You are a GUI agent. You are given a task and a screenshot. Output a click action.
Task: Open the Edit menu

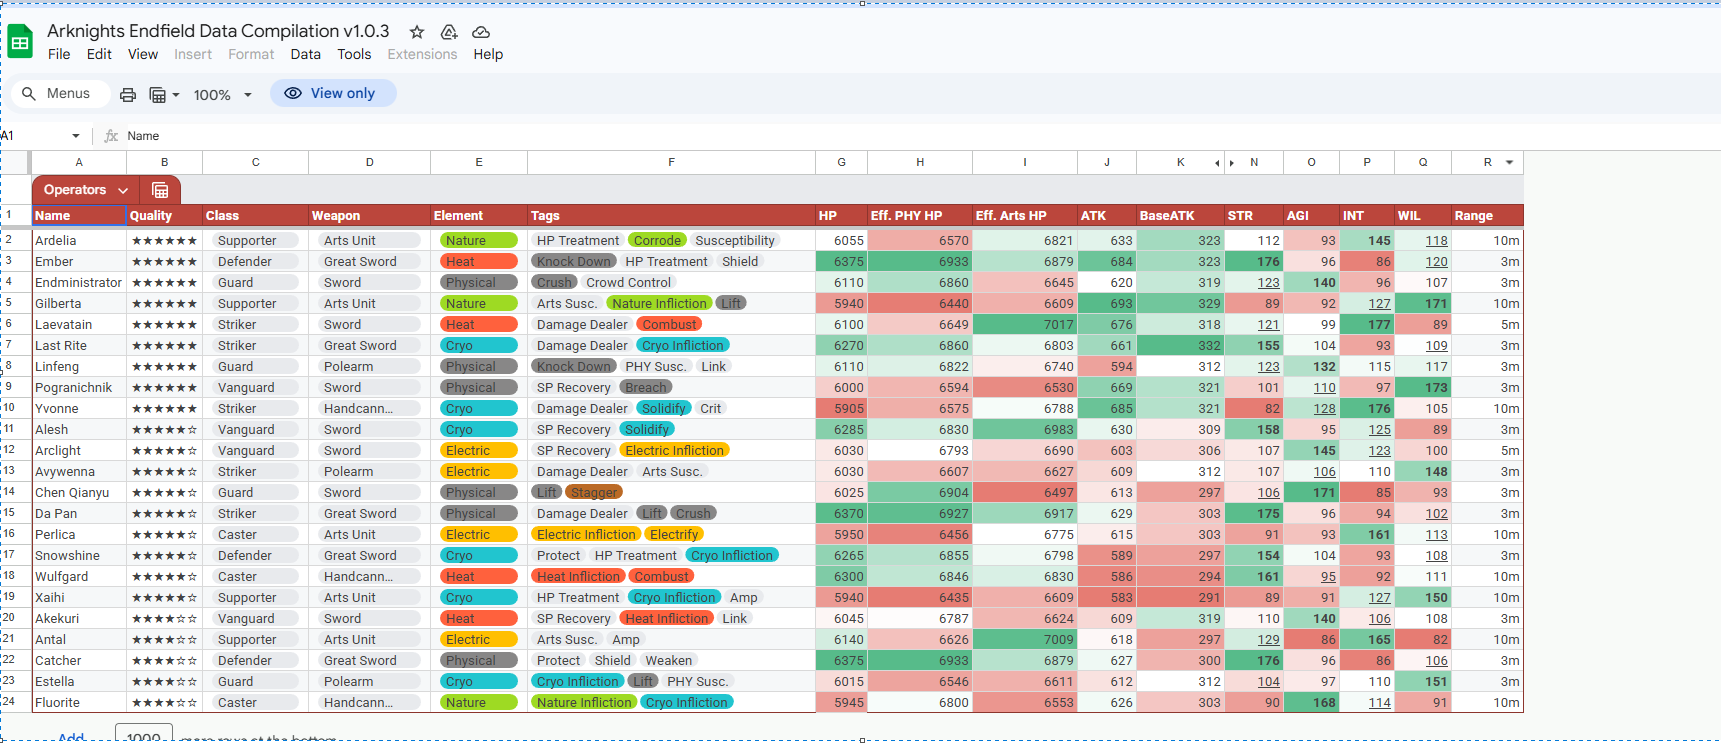coord(99,54)
